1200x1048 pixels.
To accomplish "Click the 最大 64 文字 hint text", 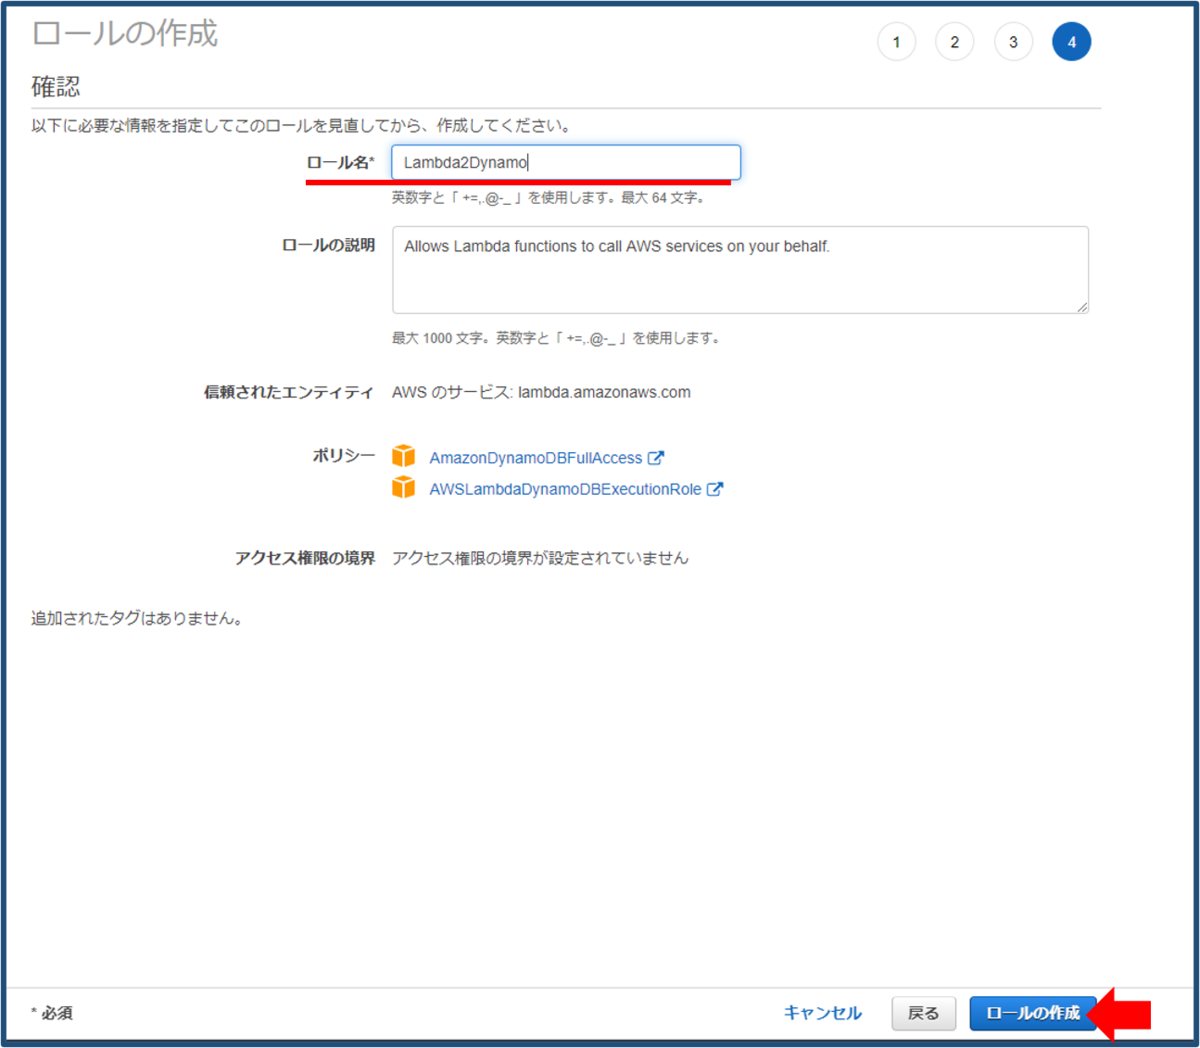I will 663,198.
